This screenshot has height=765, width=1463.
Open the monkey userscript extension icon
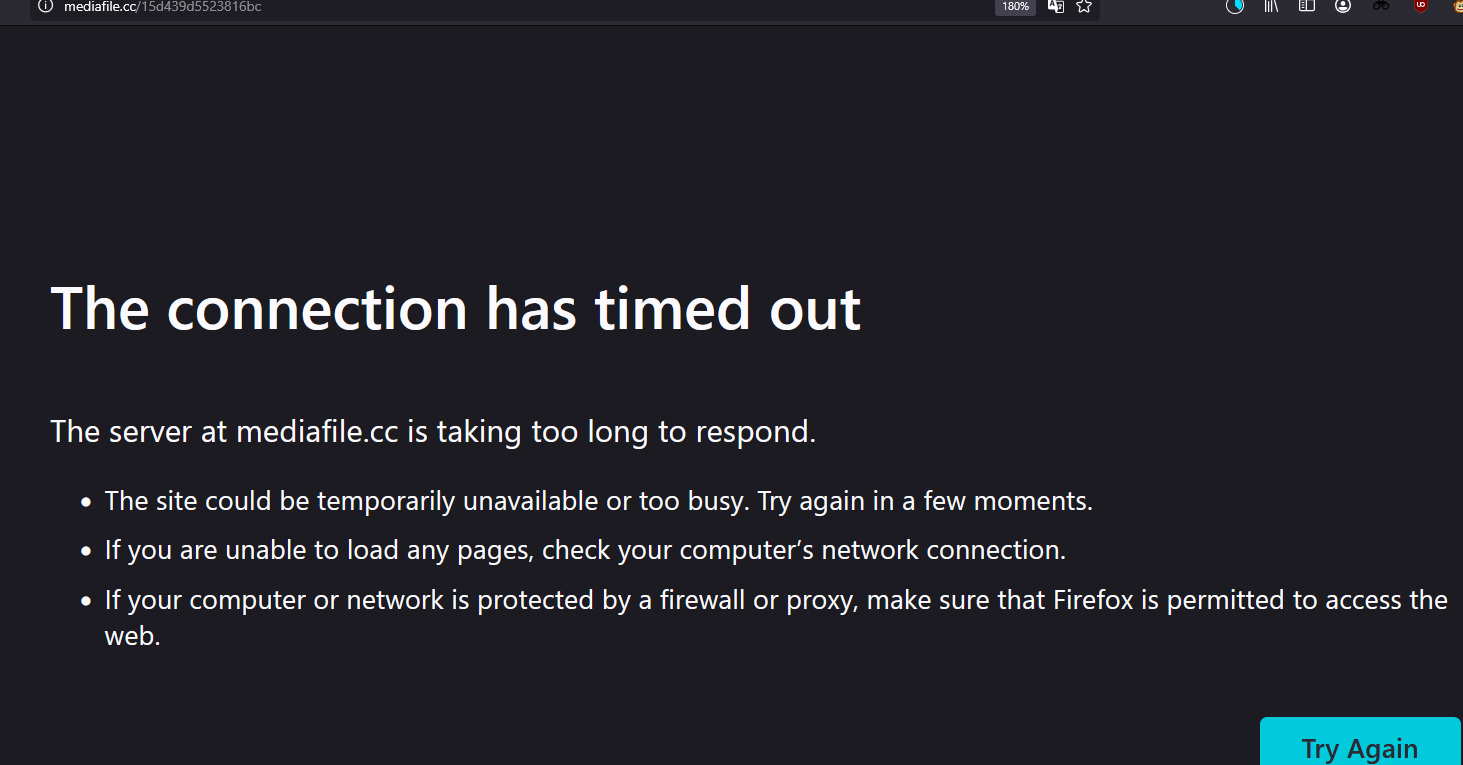point(1457,6)
